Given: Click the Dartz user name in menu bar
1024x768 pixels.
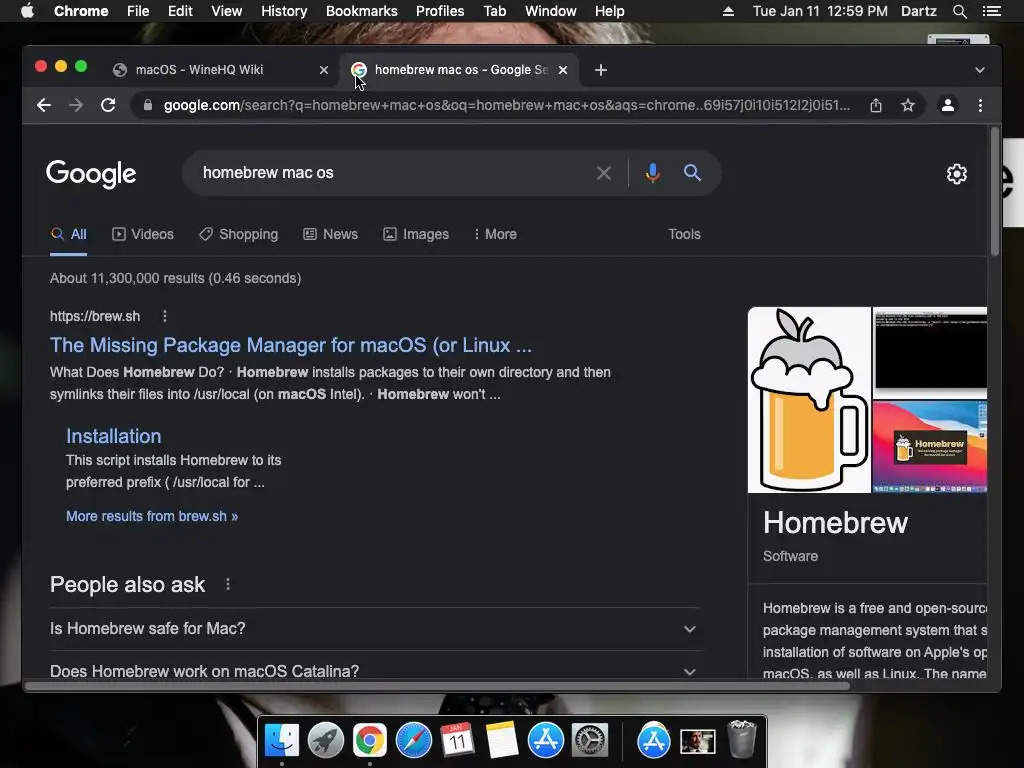Looking at the screenshot, I should [919, 11].
